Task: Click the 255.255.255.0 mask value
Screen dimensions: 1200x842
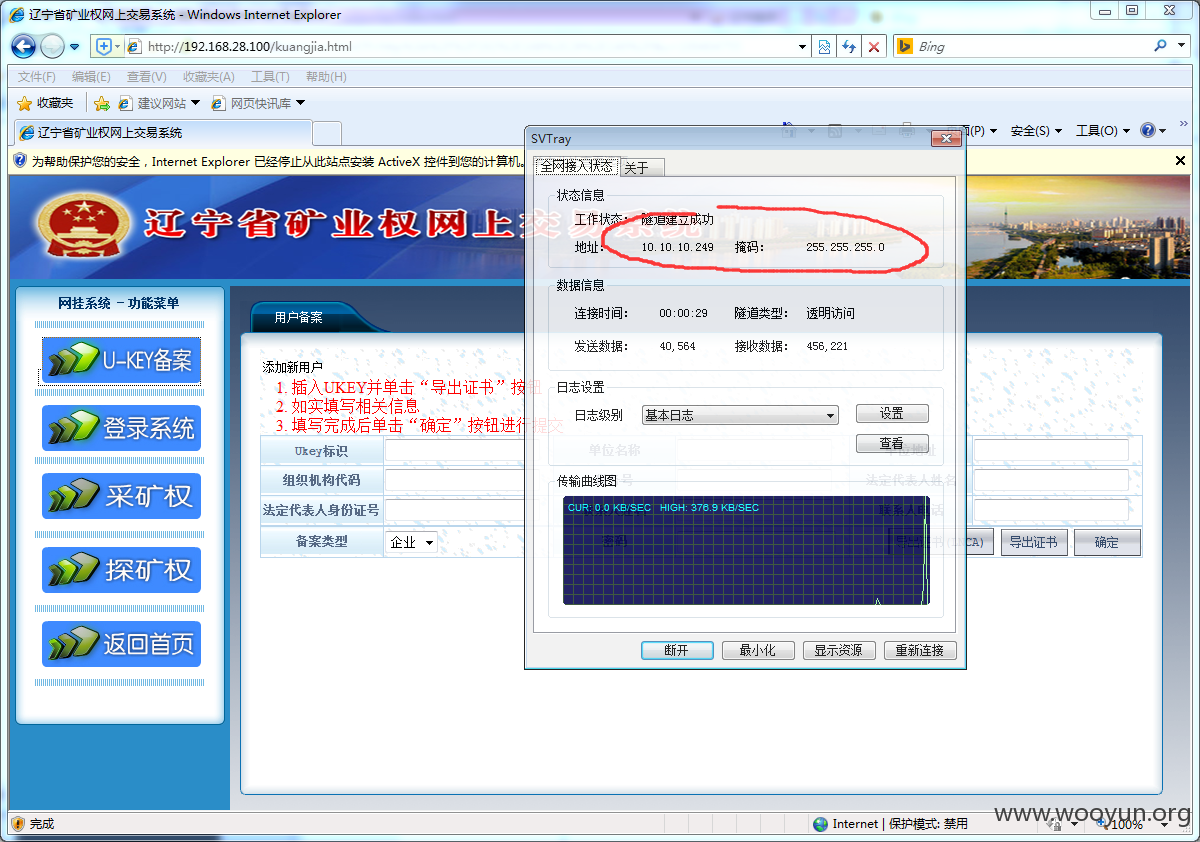Action: point(845,247)
